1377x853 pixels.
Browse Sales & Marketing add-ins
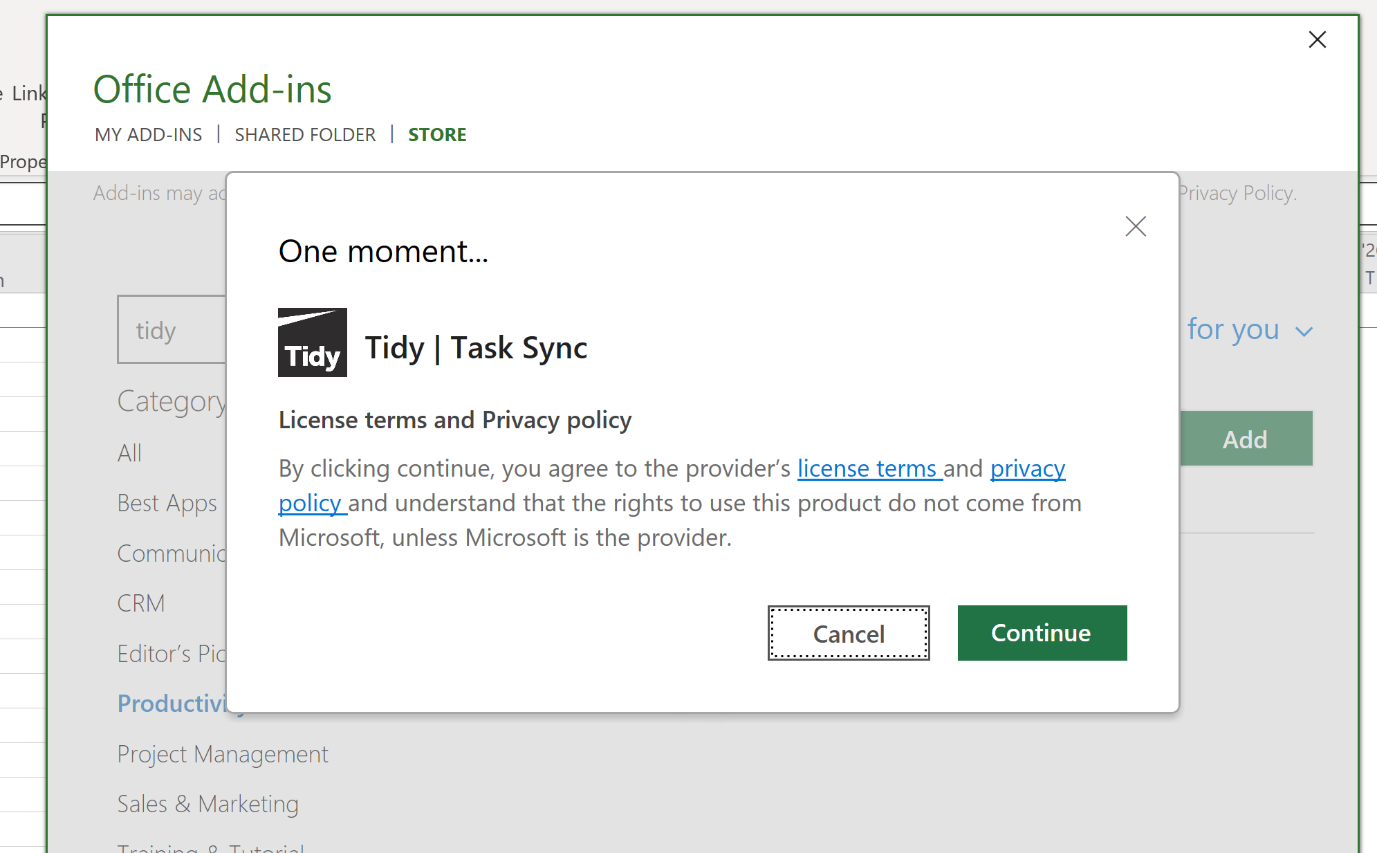pyautogui.click(x=207, y=803)
